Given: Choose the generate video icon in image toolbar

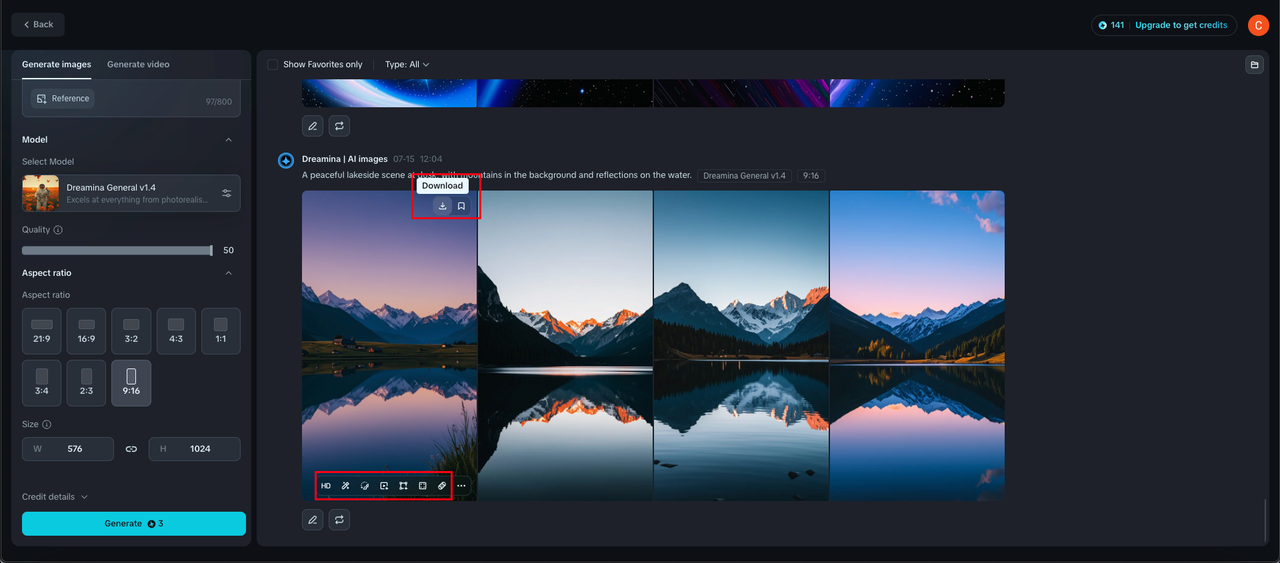Looking at the screenshot, I should click(384, 486).
